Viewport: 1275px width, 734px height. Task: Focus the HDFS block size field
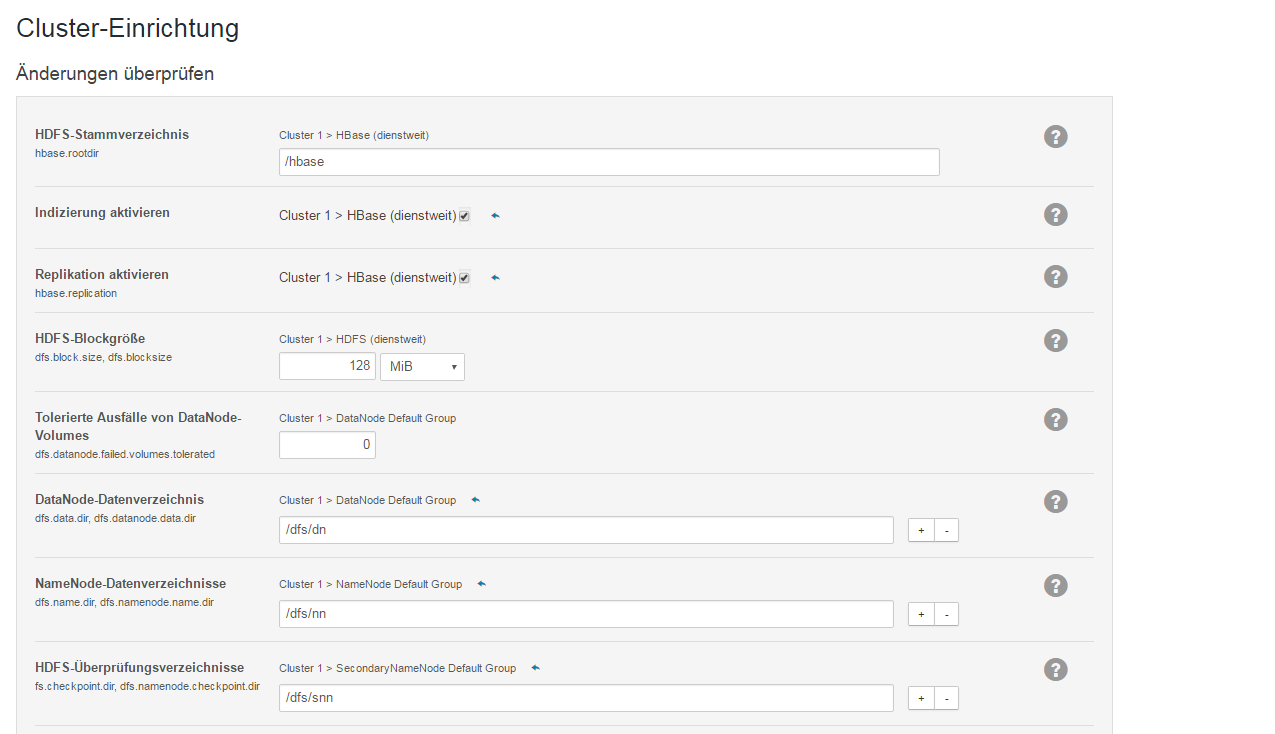click(x=327, y=367)
